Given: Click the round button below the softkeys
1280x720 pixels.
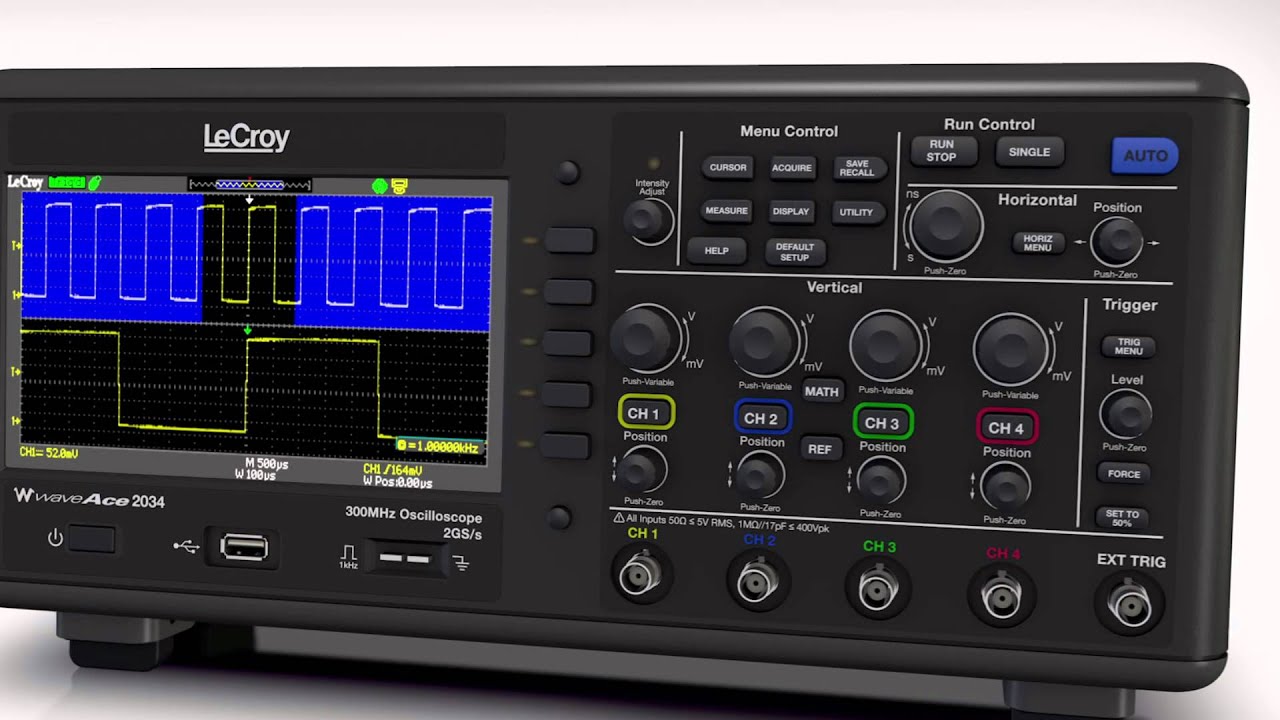Looking at the screenshot, I should [x=561, y=518].
